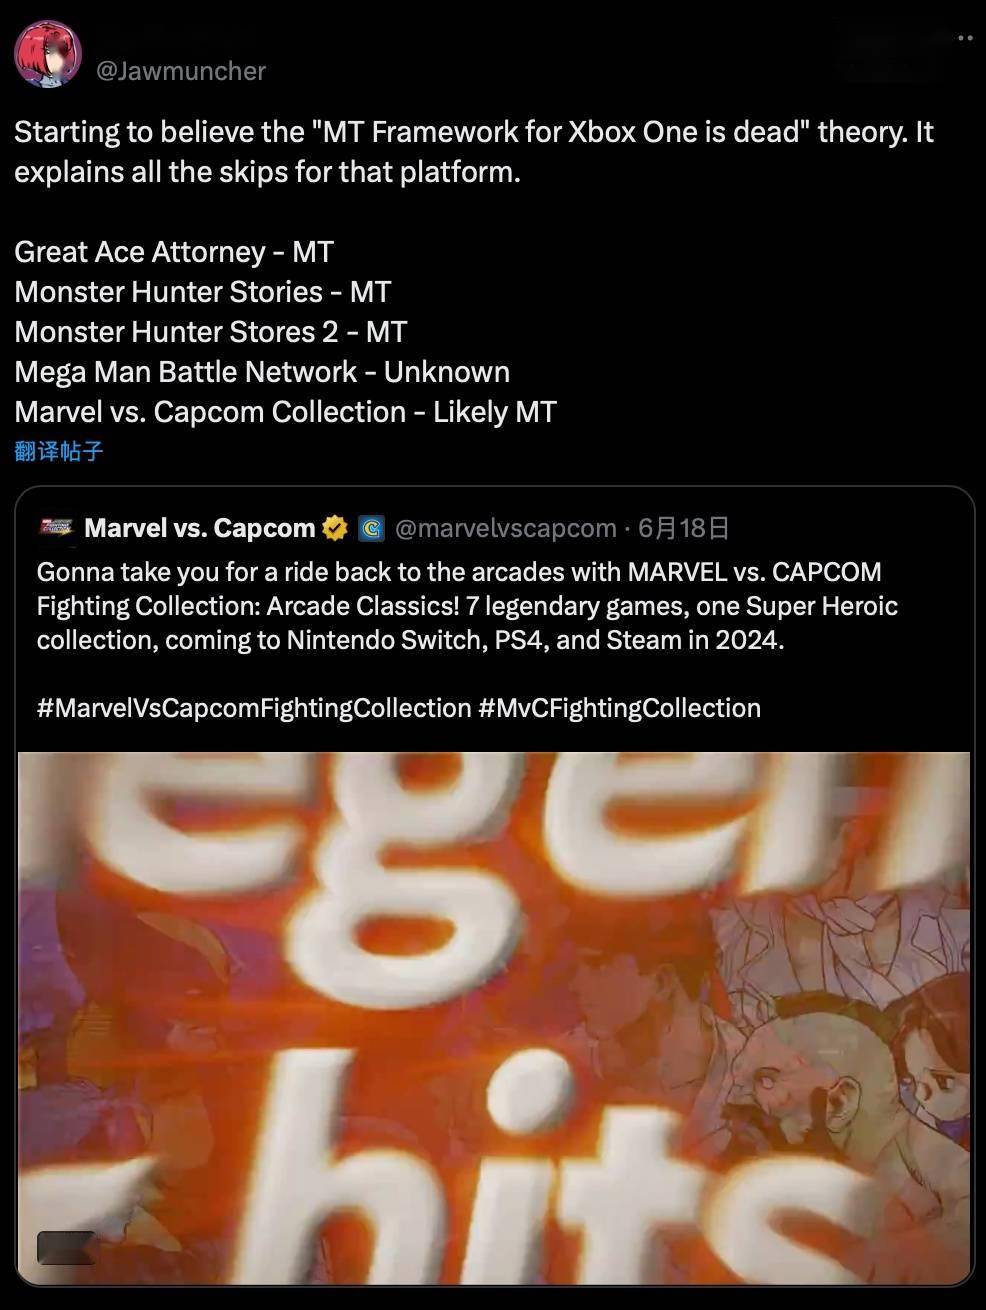986x1310 pixels.
Task: Click the gold verified checkmark badge
Action: 335,528
